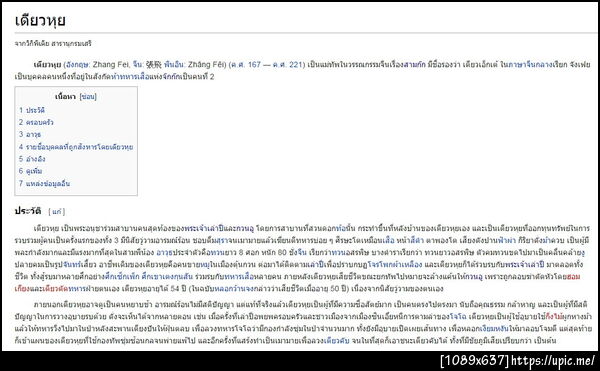Jump to contents entry 3 อาวุธ

point(30,134)
